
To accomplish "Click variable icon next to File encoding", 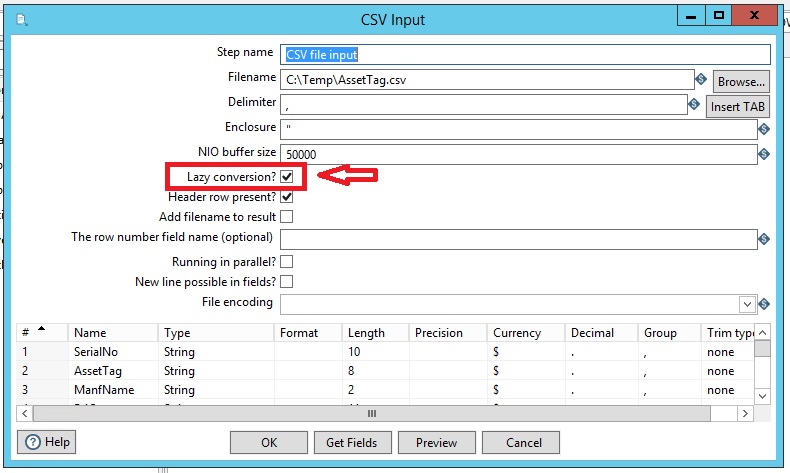I will click(x=764, y=304).
